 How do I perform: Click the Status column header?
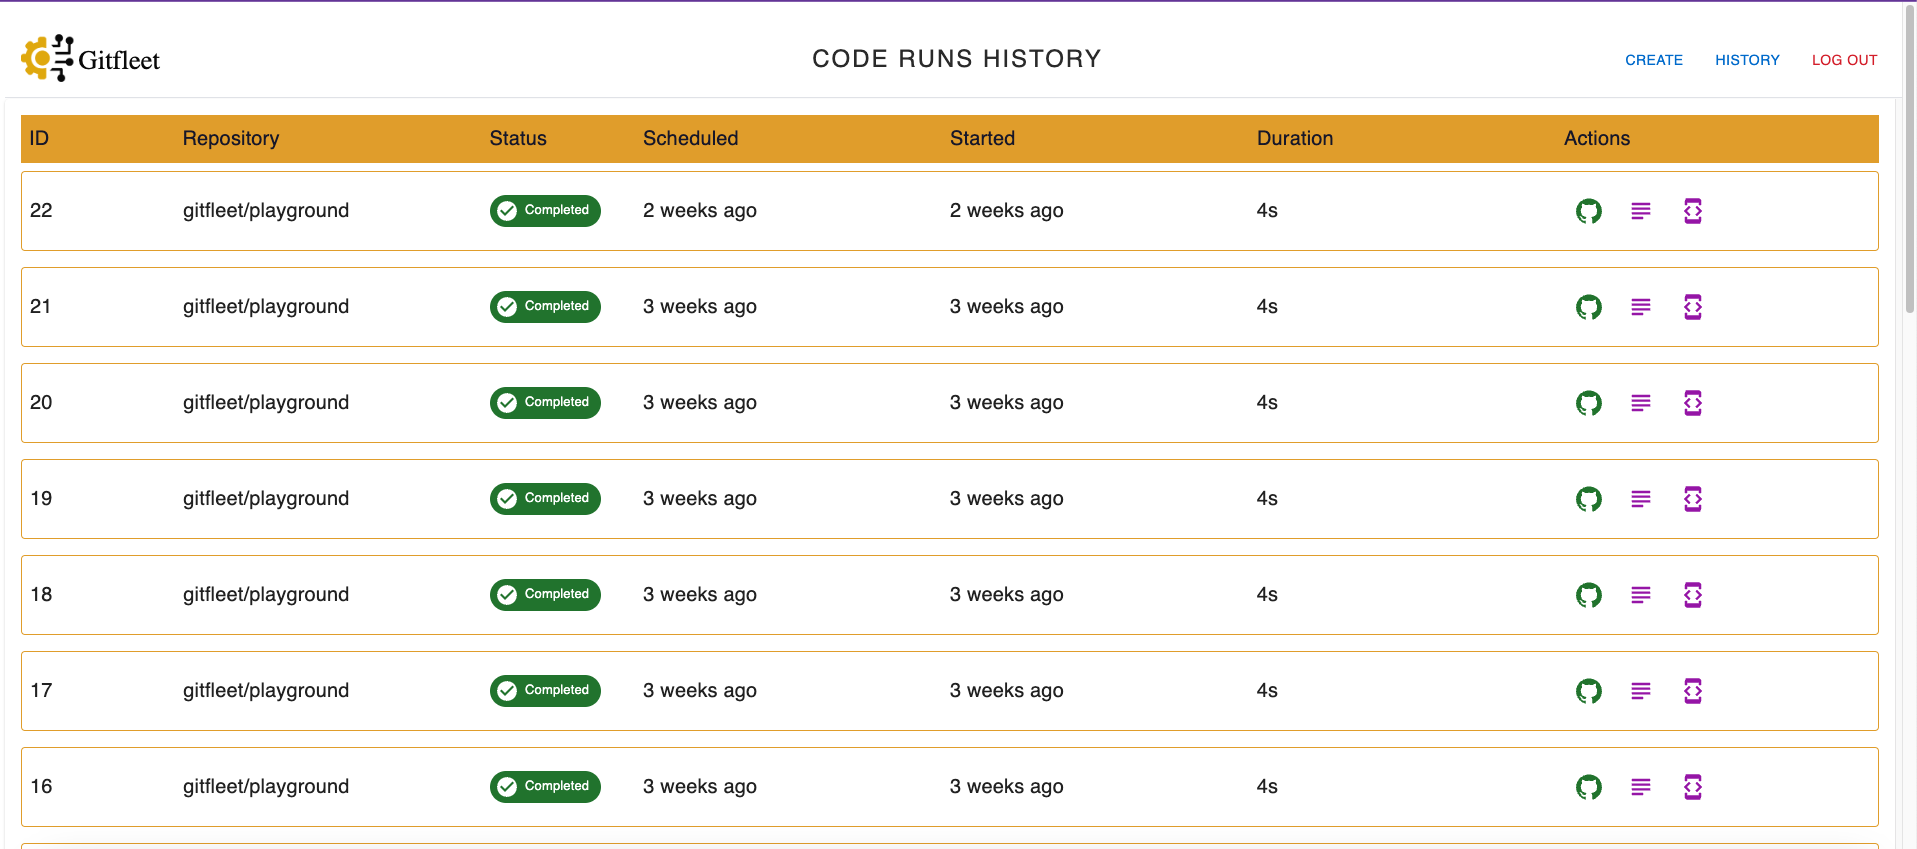(517, 138)
